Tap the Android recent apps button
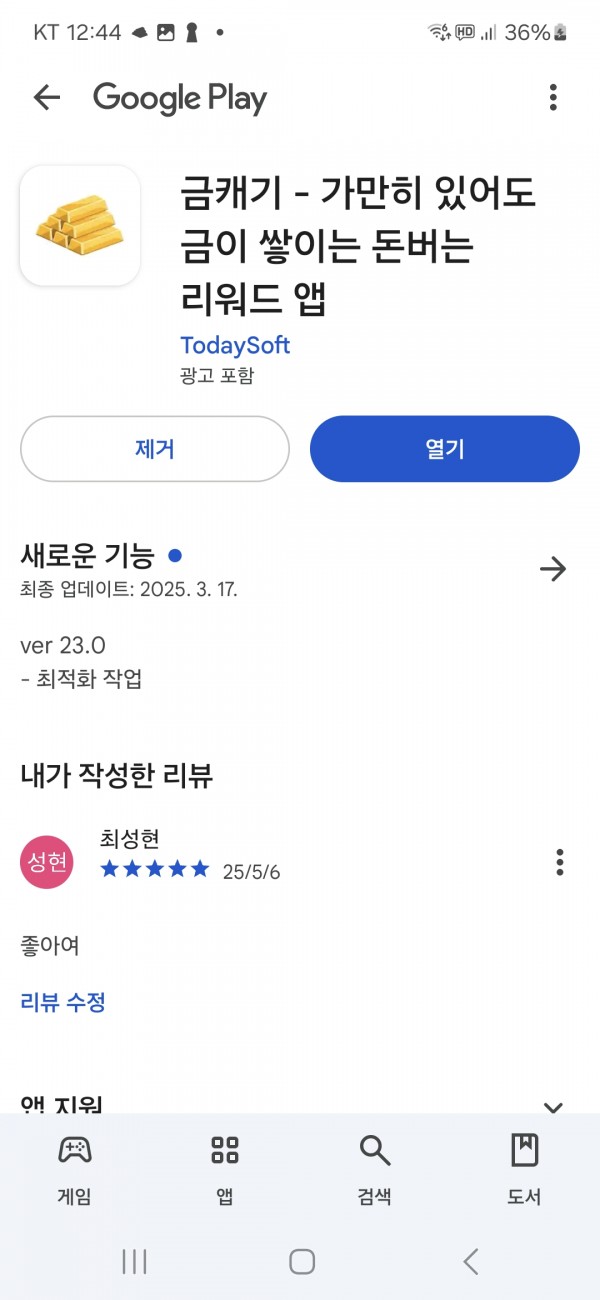This screenshot has width=600, height=1300. (x=134, y=1261)
